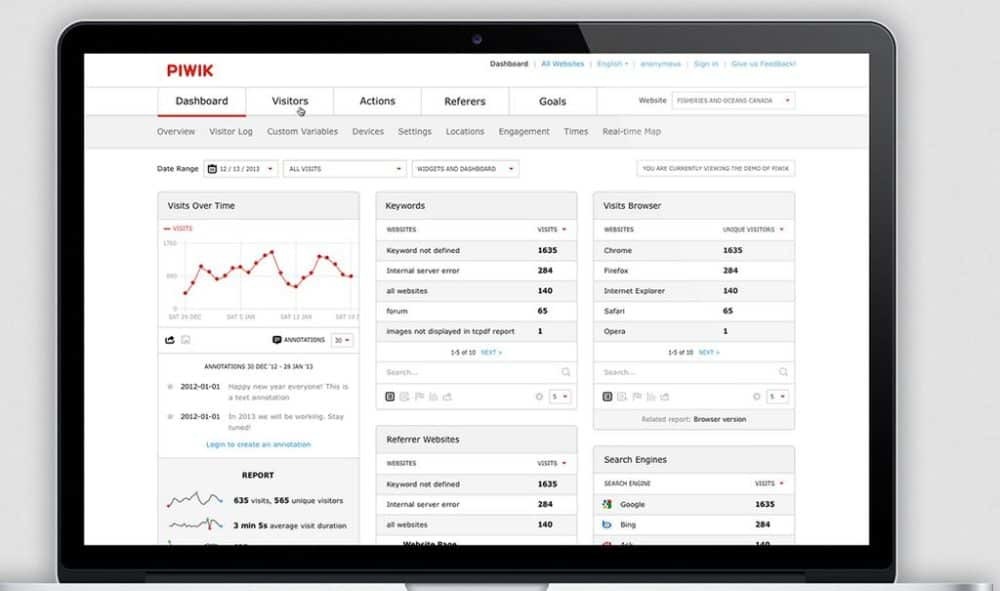Screen dimensions: 1000x591
Task: Switch to the Actions tab
Action: 377,101
